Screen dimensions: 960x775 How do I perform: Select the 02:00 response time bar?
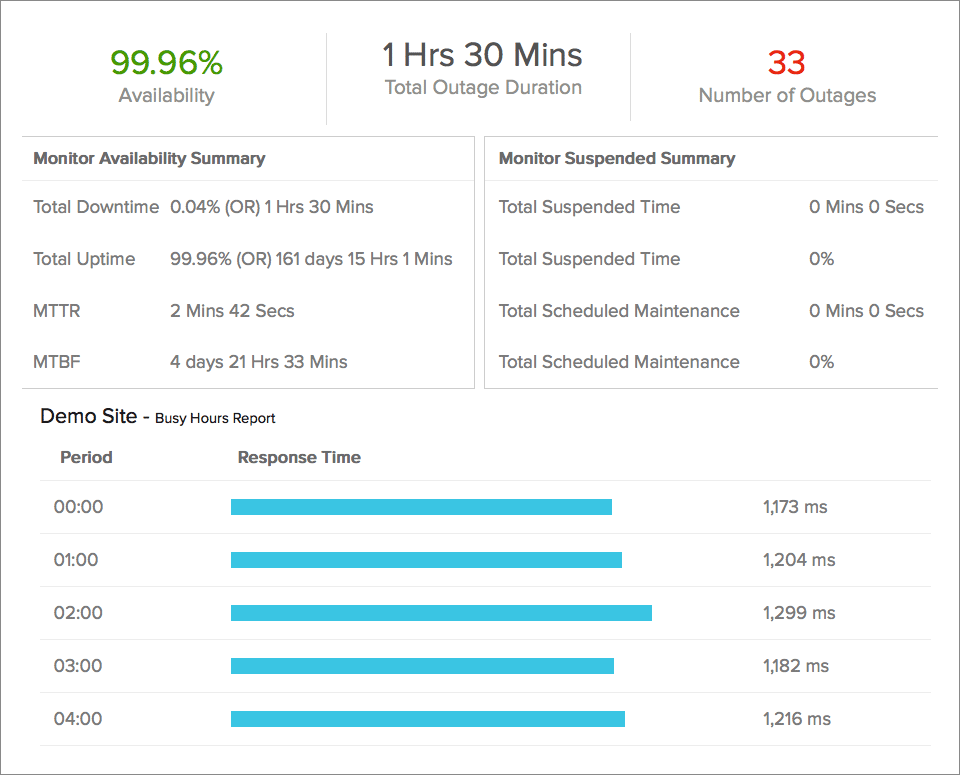440,613
